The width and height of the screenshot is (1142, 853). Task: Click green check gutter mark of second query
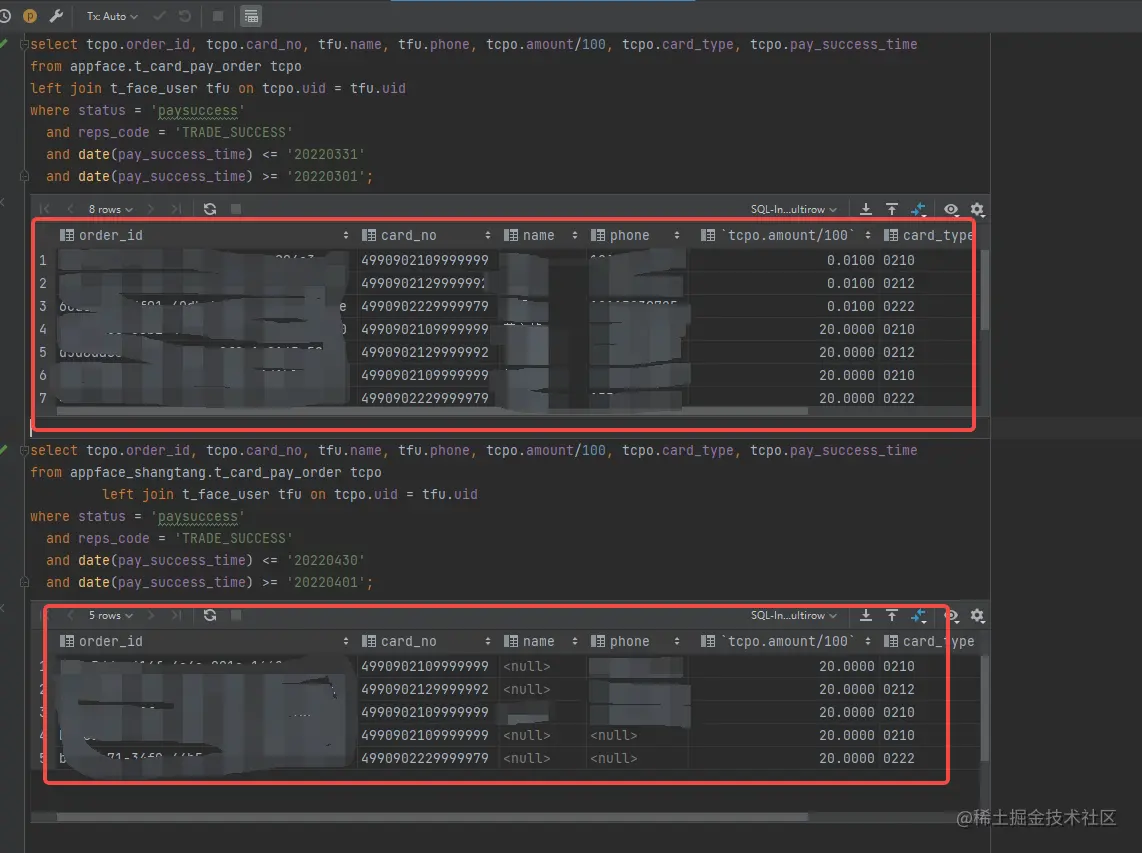[x=3, y=451]
